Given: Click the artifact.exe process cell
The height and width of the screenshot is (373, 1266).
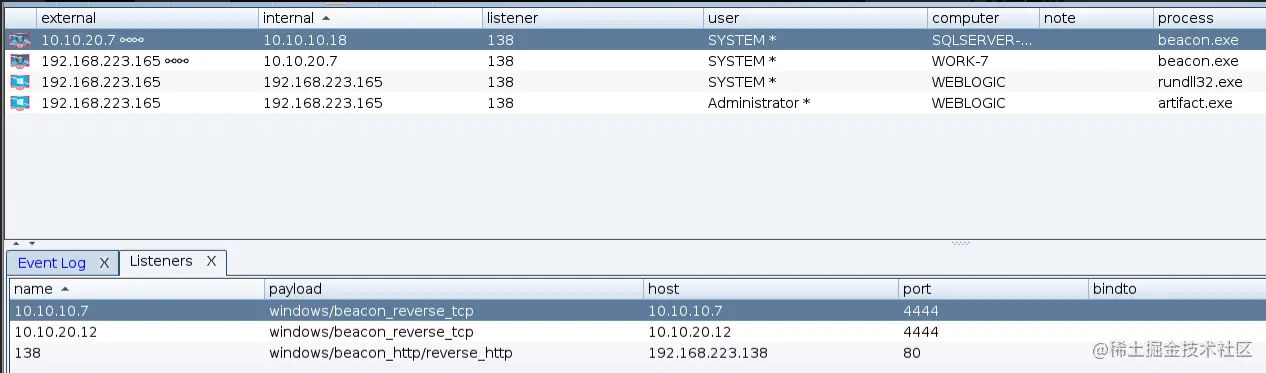Looking at the screenshot, I should (x=1195, y=103).
